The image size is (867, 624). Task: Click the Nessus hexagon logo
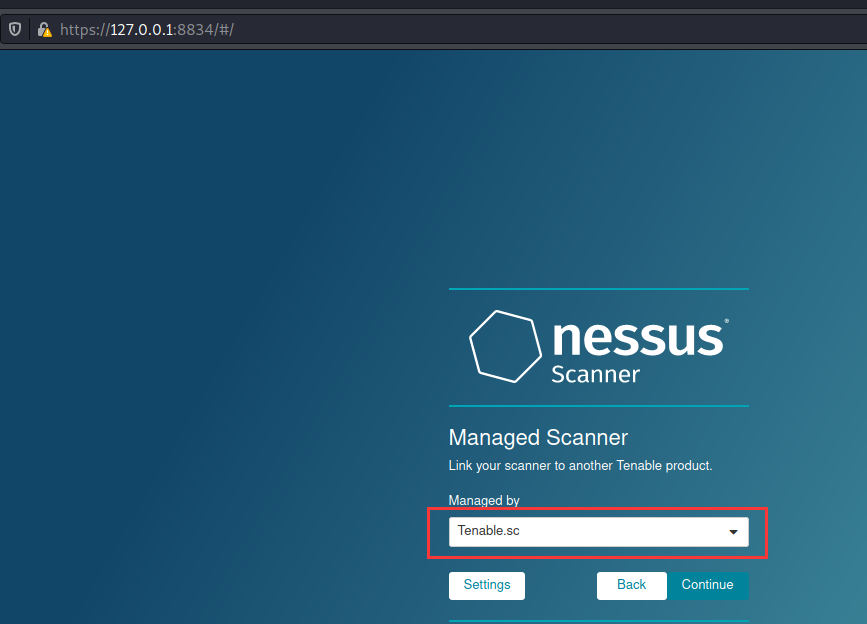tap(505, 347)
